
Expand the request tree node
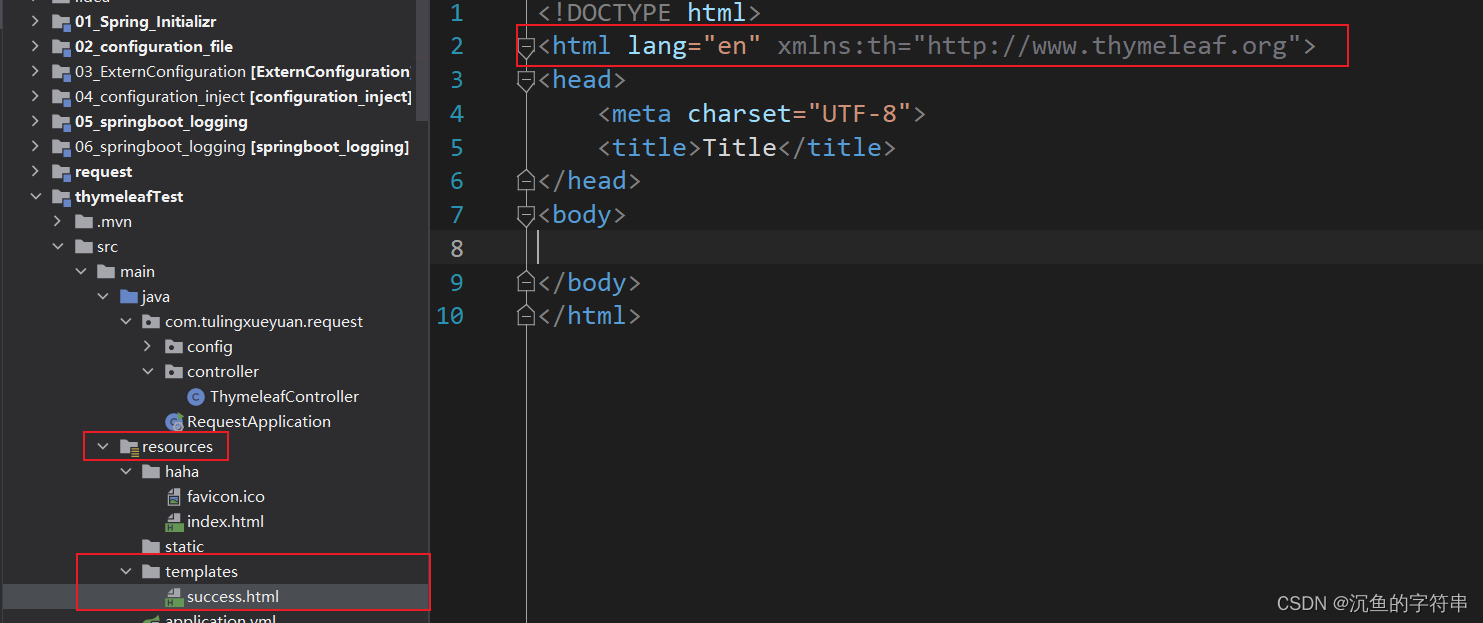pos(37,171)
